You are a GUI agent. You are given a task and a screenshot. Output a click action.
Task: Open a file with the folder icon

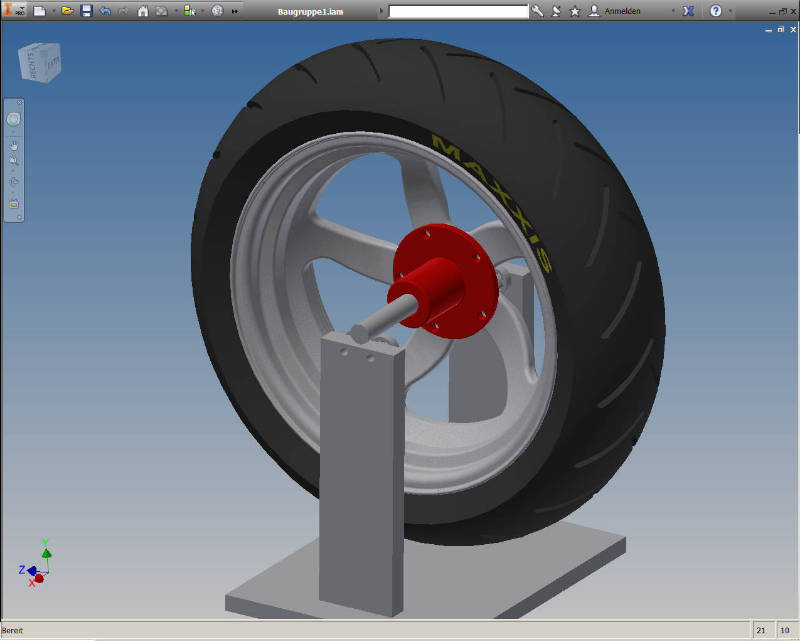(67, 11)
